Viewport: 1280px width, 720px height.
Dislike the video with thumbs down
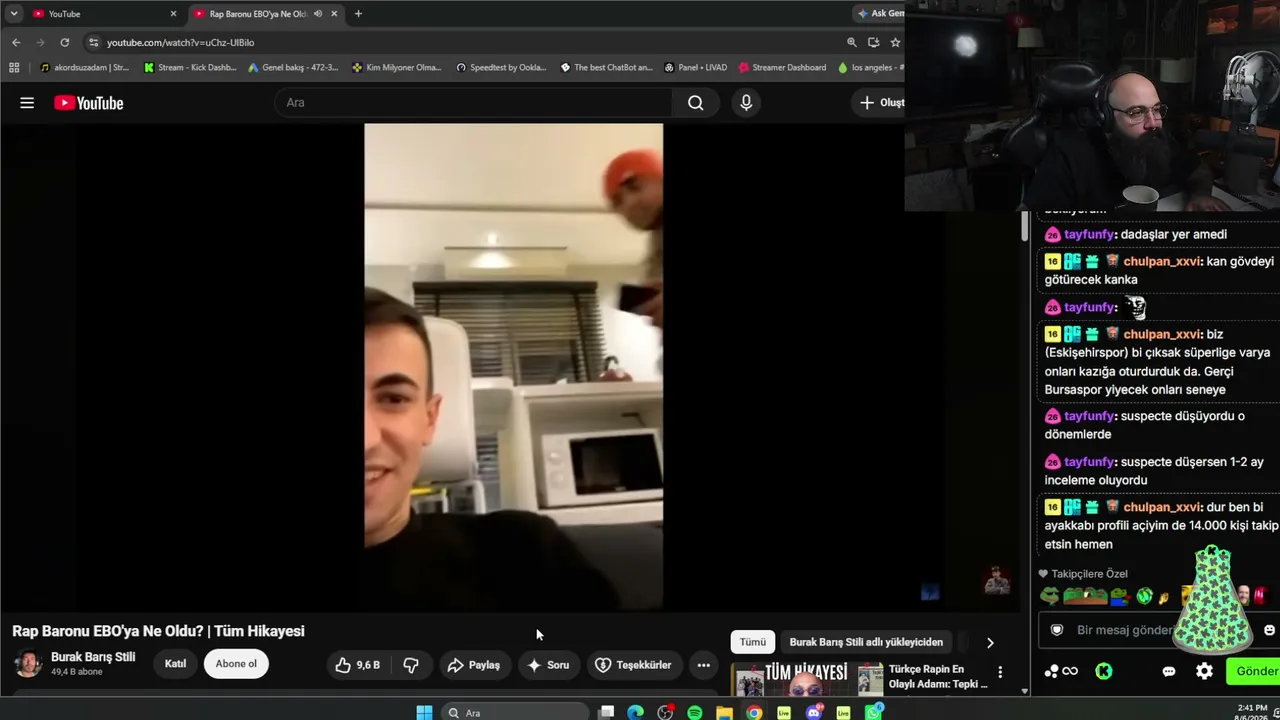pyautogui.click(x=410, y=665)
